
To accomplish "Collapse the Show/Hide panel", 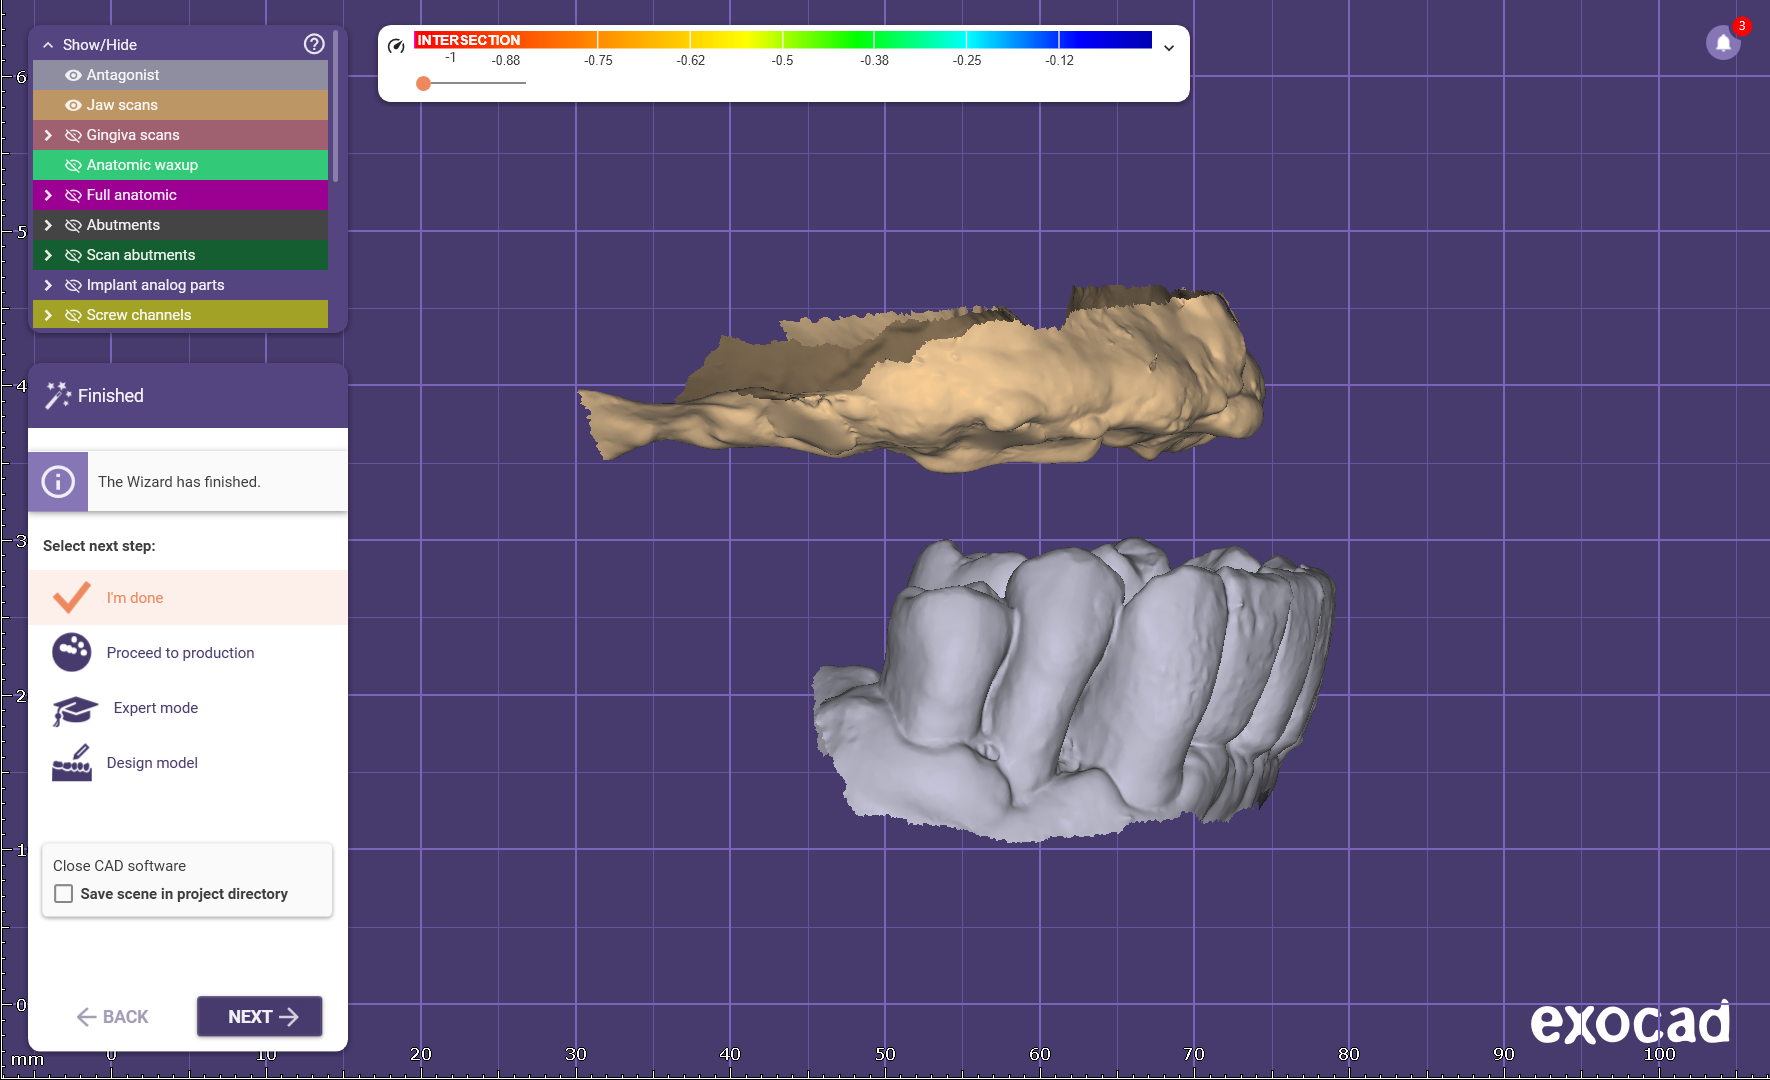I will coord(48,45).
